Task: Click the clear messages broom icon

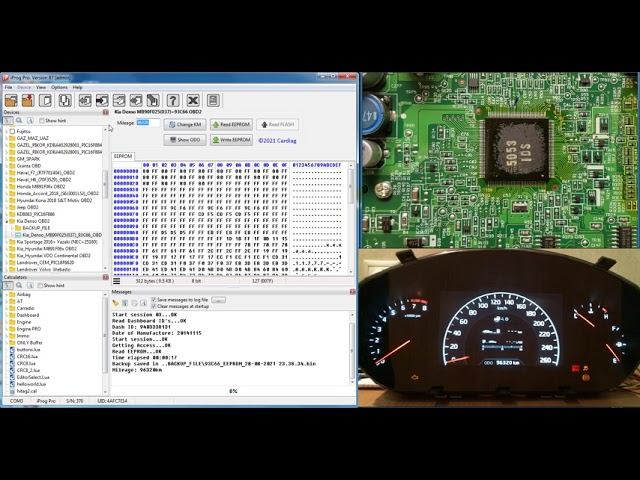Action: (x=116, y=303)
